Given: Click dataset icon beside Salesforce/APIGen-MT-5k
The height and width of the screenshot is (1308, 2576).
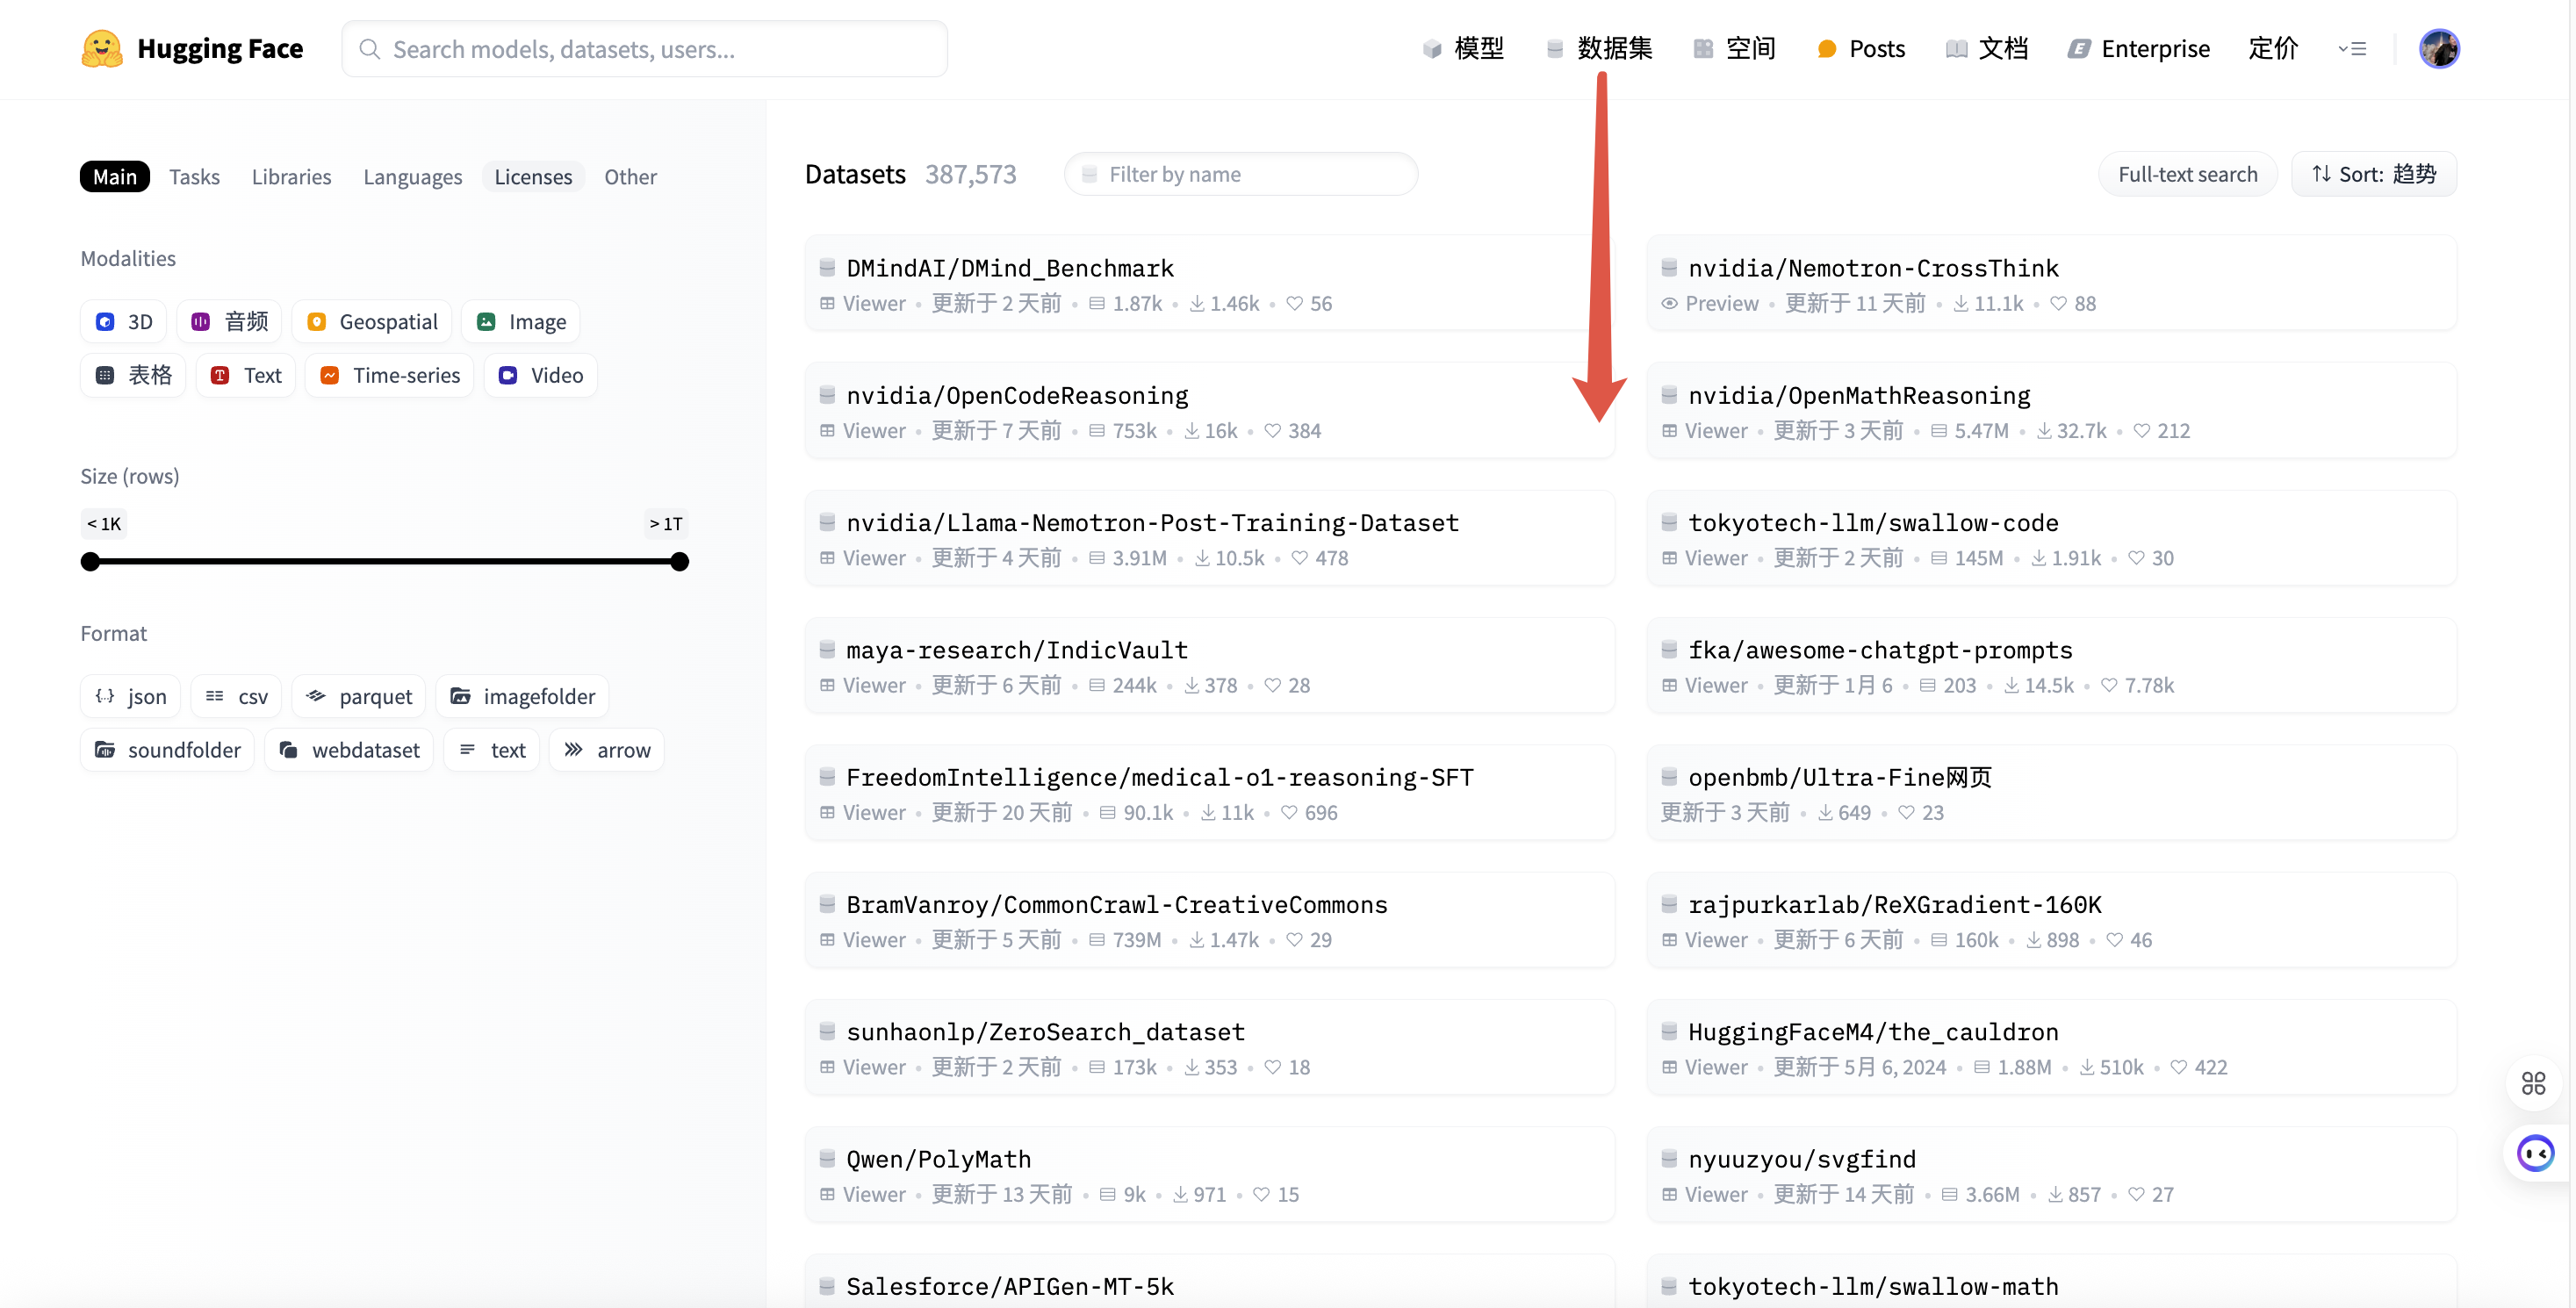Looking at the screenshot, I should coord(827,1285).
